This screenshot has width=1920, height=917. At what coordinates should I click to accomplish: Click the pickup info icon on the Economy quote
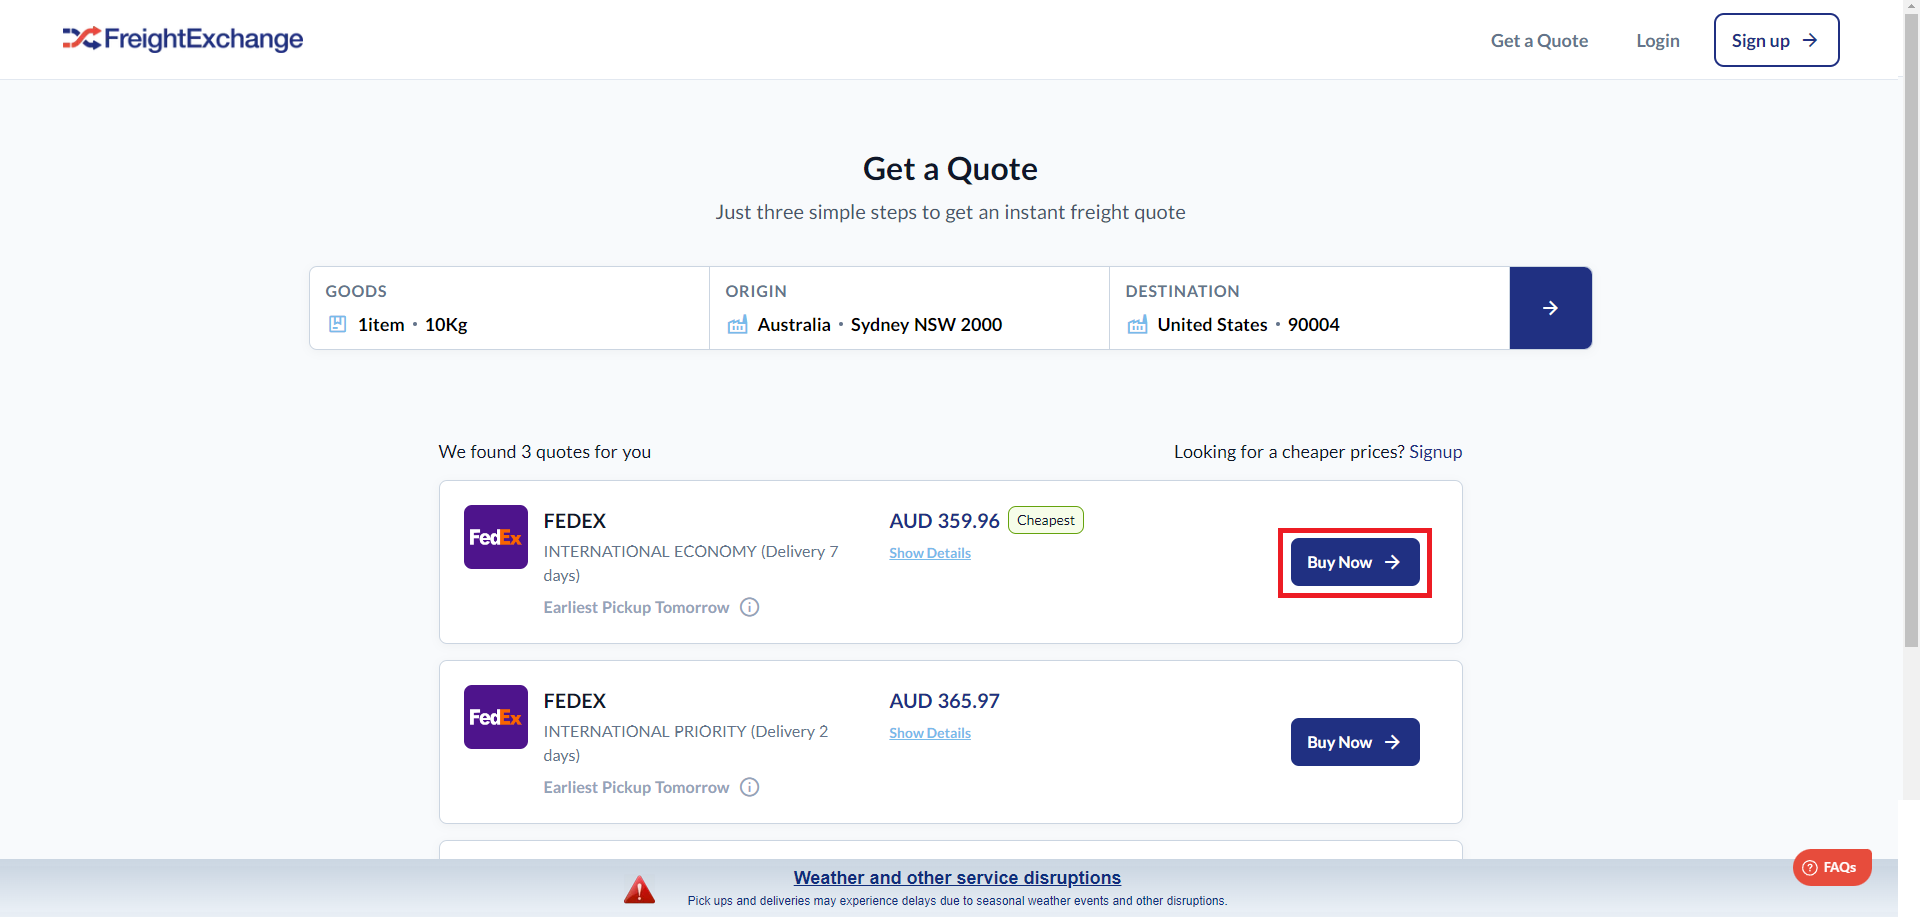pyautogui.click(x=750, y=607)
